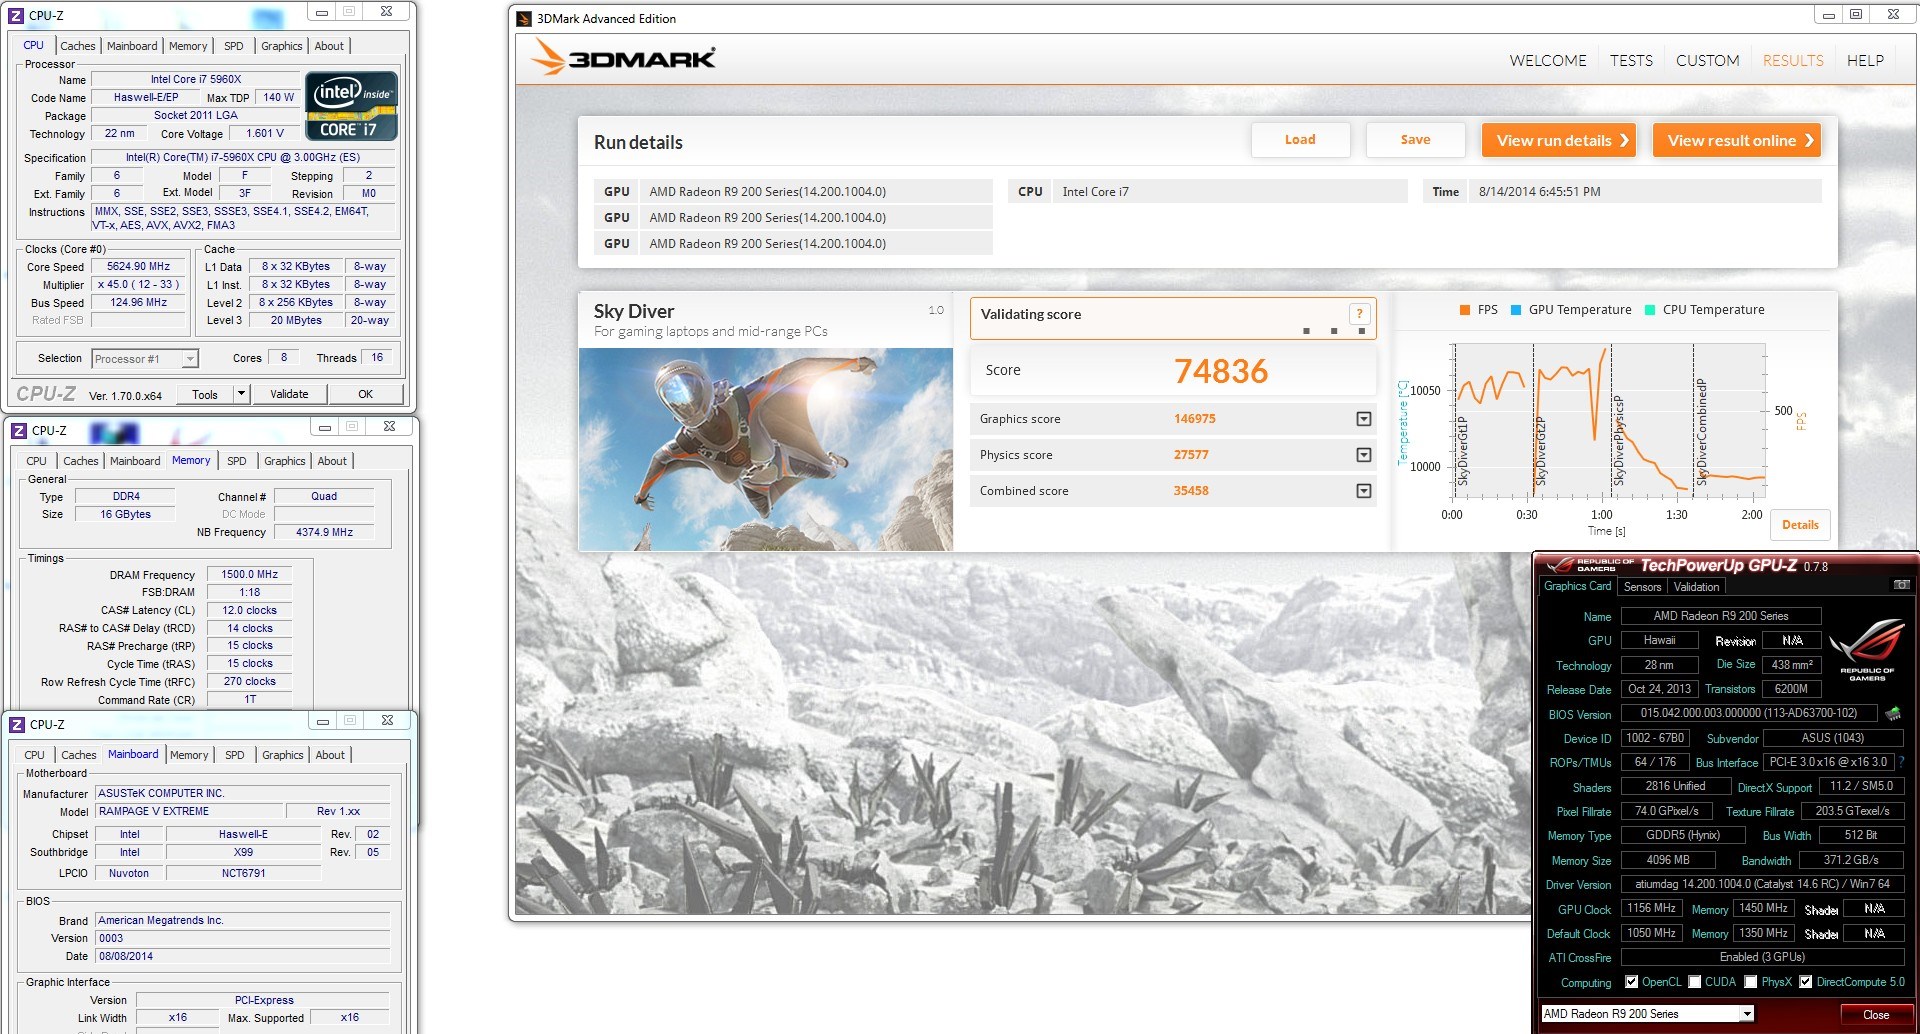This screenshot has width=1920, height=1034.
Task: Toggle the PhysX checkbox
Action: click(x=1751, y=982)
